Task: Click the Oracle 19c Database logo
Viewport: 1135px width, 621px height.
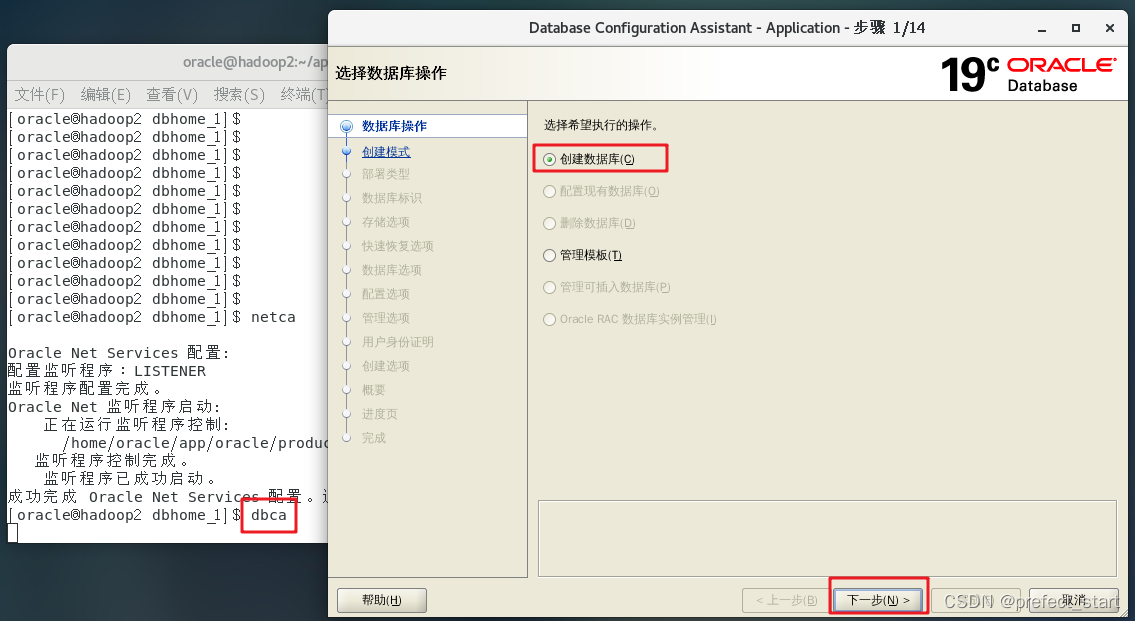Action: point(1029,75)
